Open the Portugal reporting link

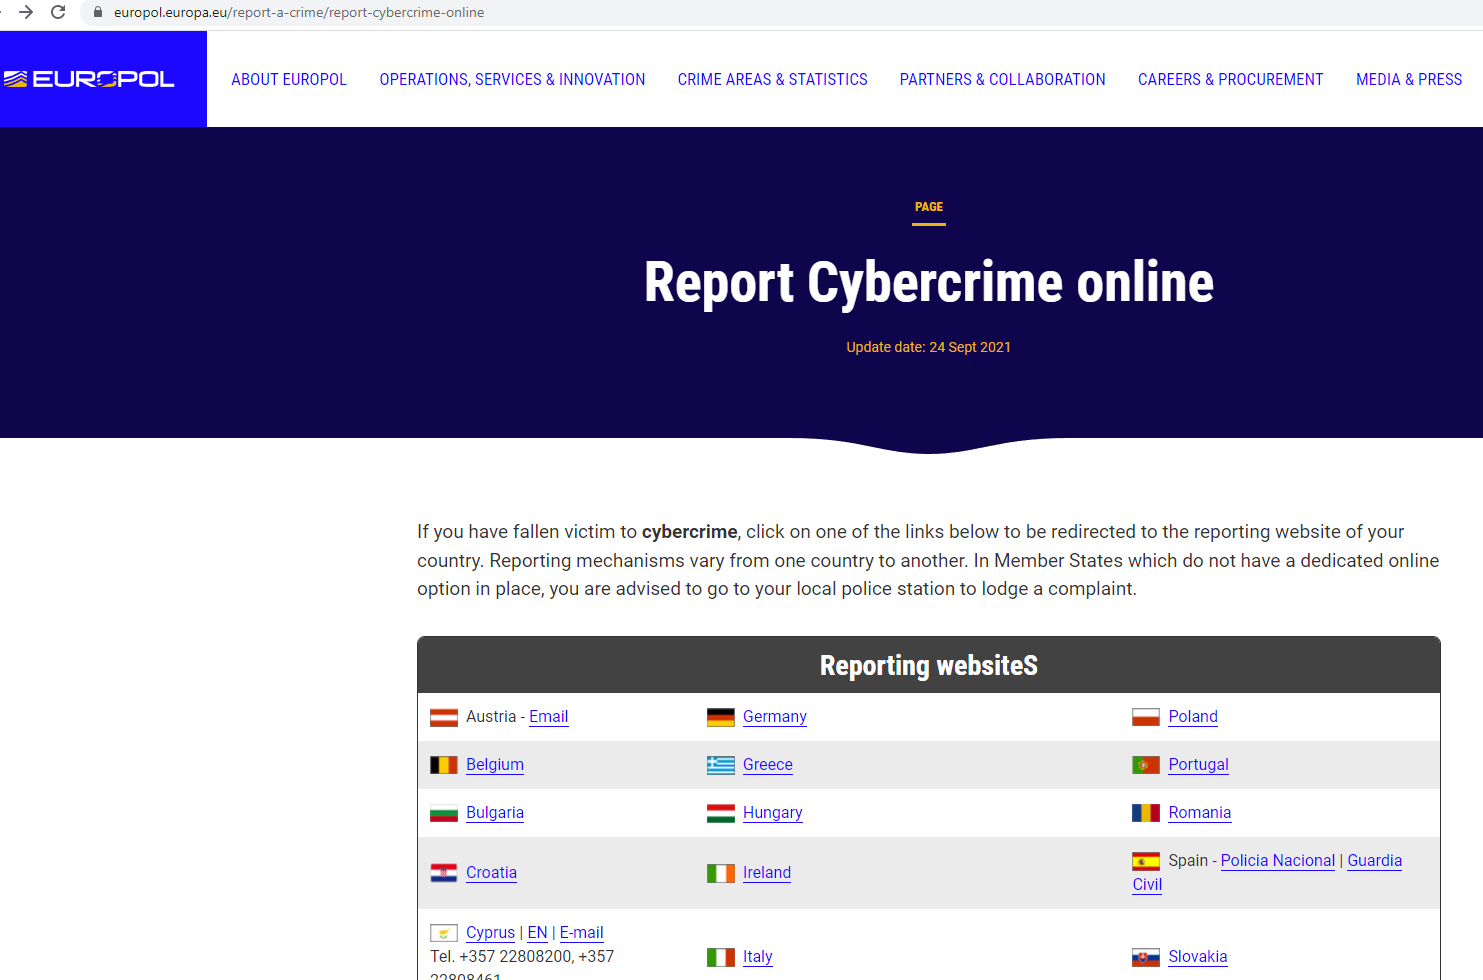1198,765
